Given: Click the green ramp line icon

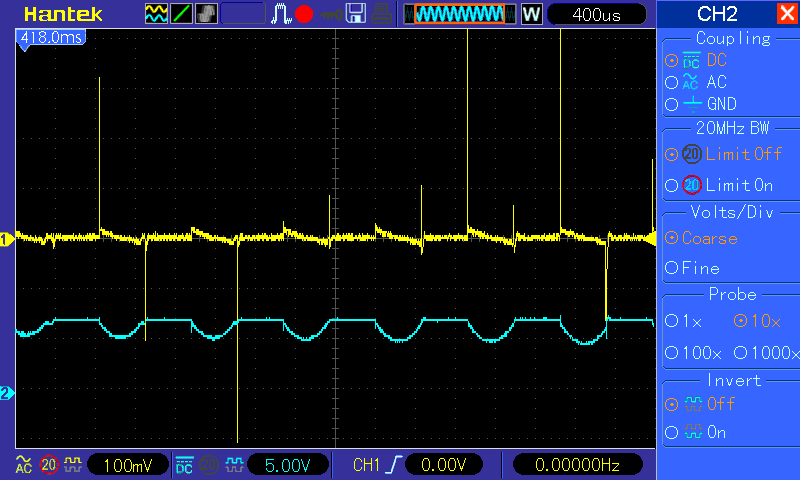Looking at the screenshot, I should pyautogui.click(x=181, y=14).
